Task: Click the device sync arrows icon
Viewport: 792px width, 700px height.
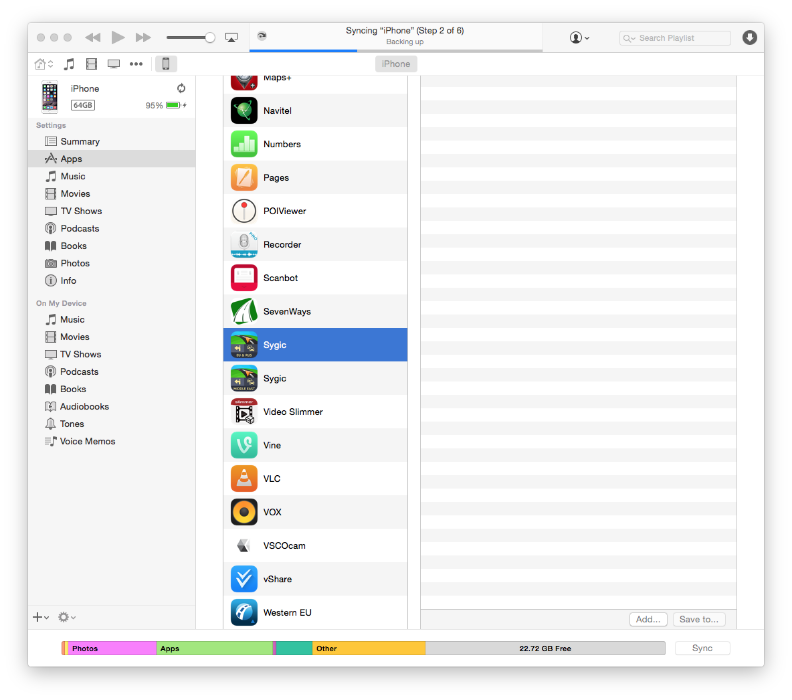Action: (181, 88)
